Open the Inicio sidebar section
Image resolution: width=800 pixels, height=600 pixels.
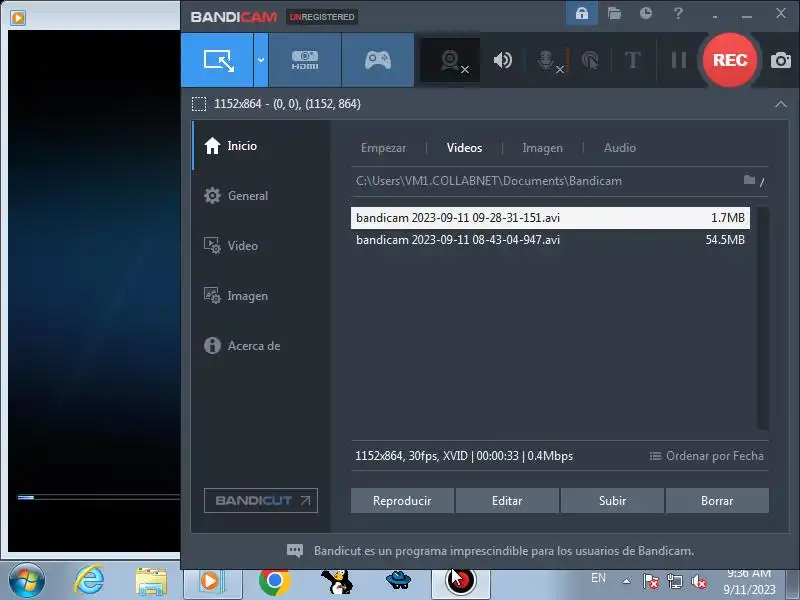[x=261, y=146]
